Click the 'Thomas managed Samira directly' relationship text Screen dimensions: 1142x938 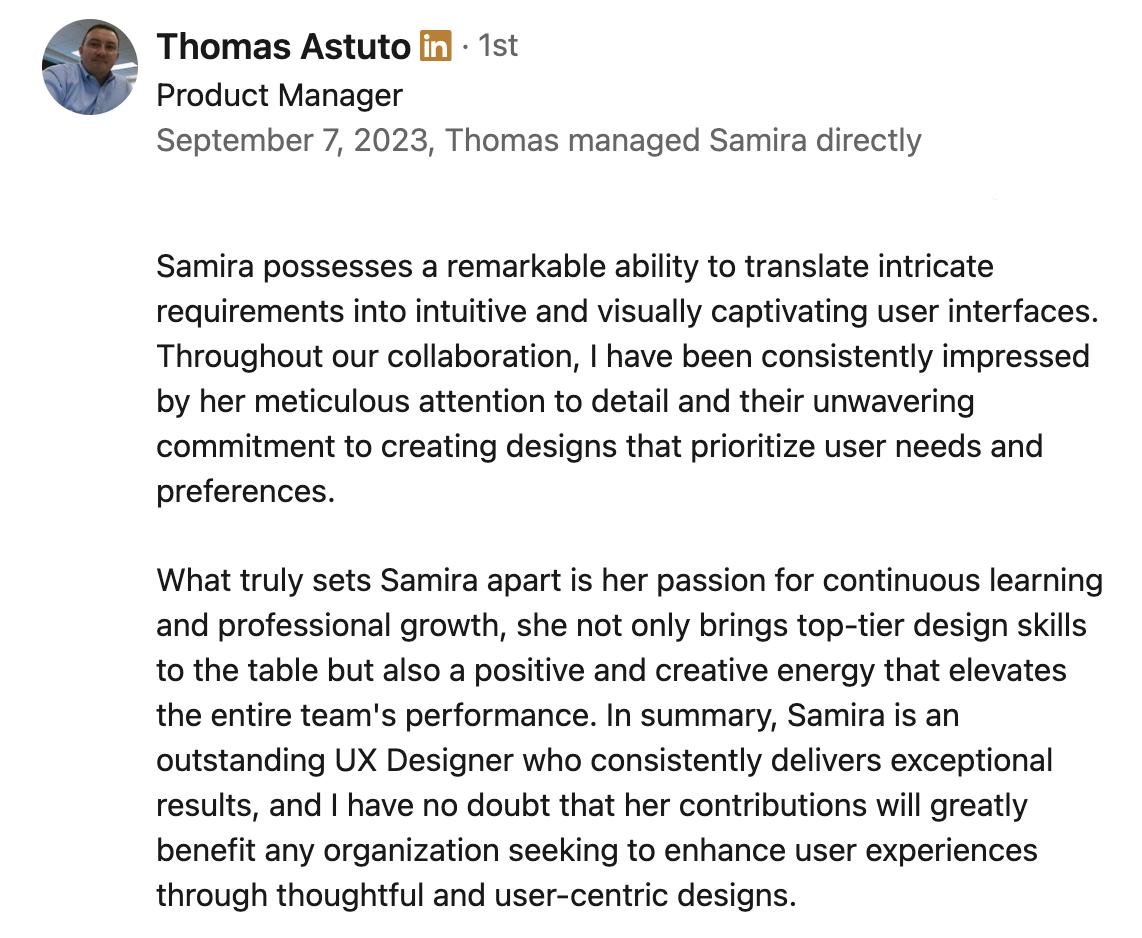tap(683, 141)
